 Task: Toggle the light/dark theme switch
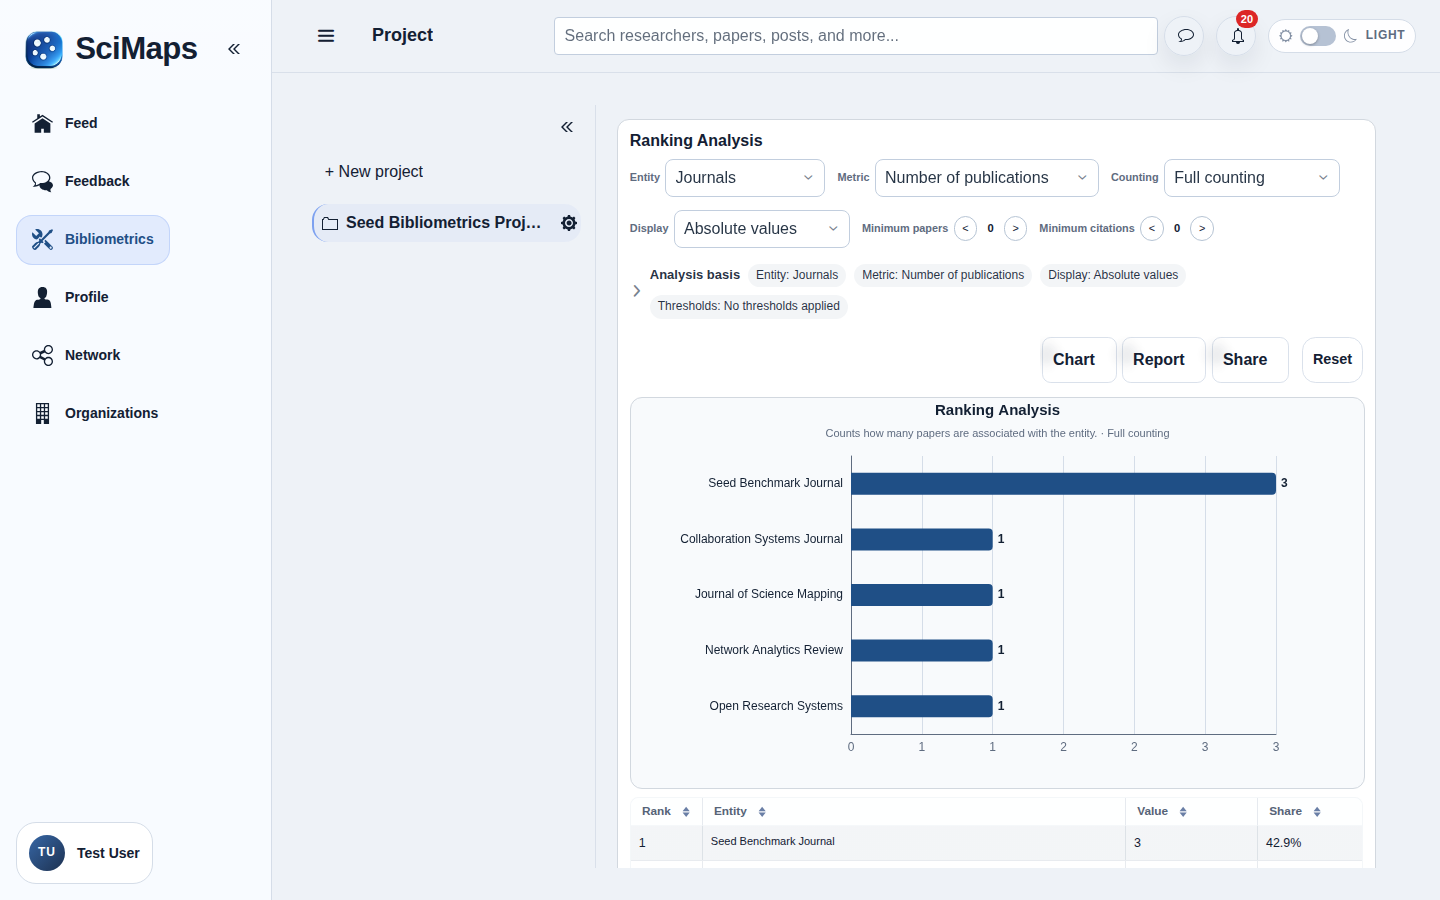point(1317,36)
